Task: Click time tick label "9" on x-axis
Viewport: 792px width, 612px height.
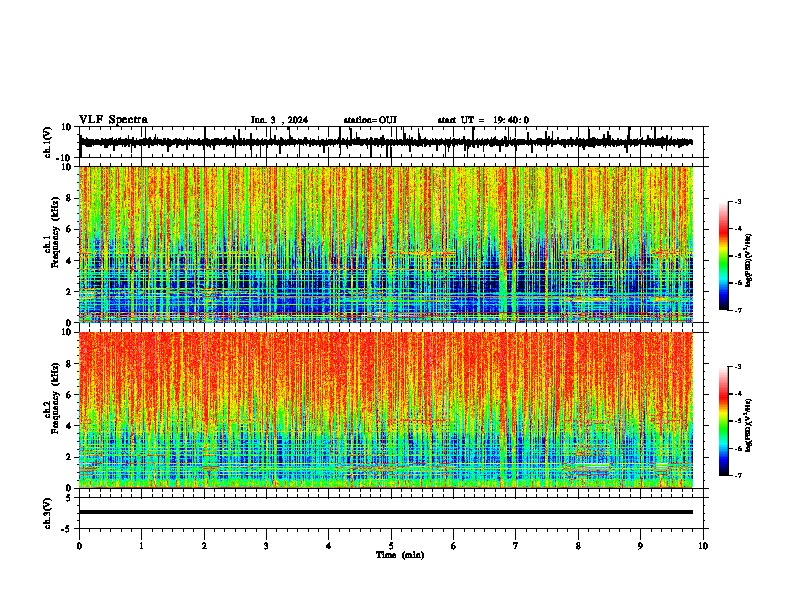Action: (640, 546)
